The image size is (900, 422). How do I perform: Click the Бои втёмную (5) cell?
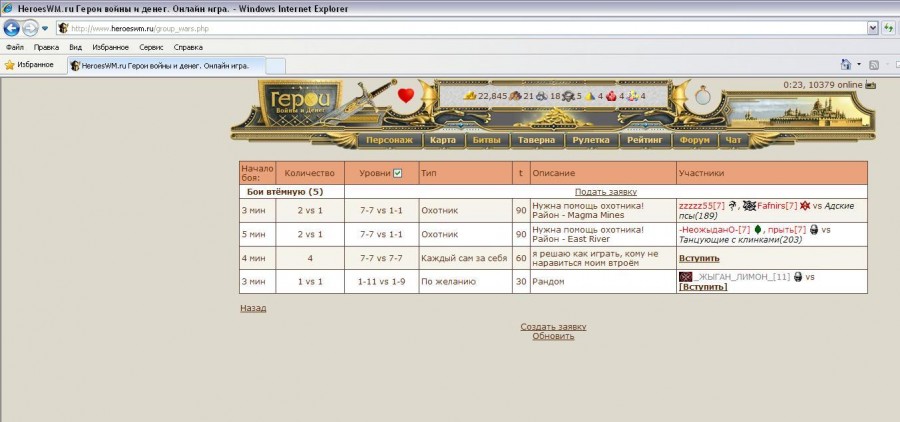point(292,192)
